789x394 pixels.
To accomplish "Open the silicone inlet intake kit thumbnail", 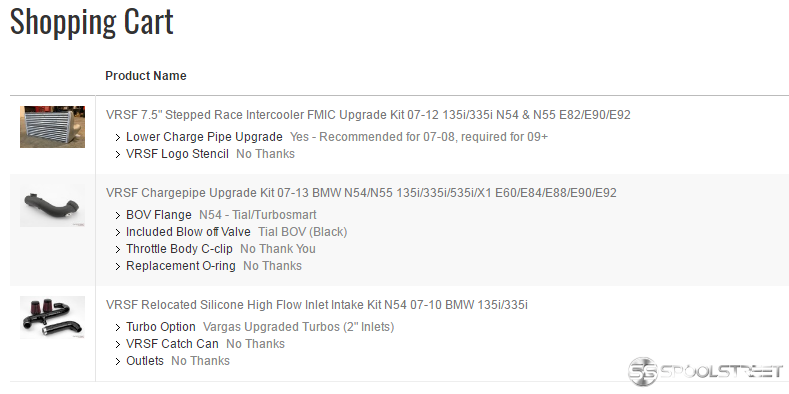I will (x=52, y=317).
